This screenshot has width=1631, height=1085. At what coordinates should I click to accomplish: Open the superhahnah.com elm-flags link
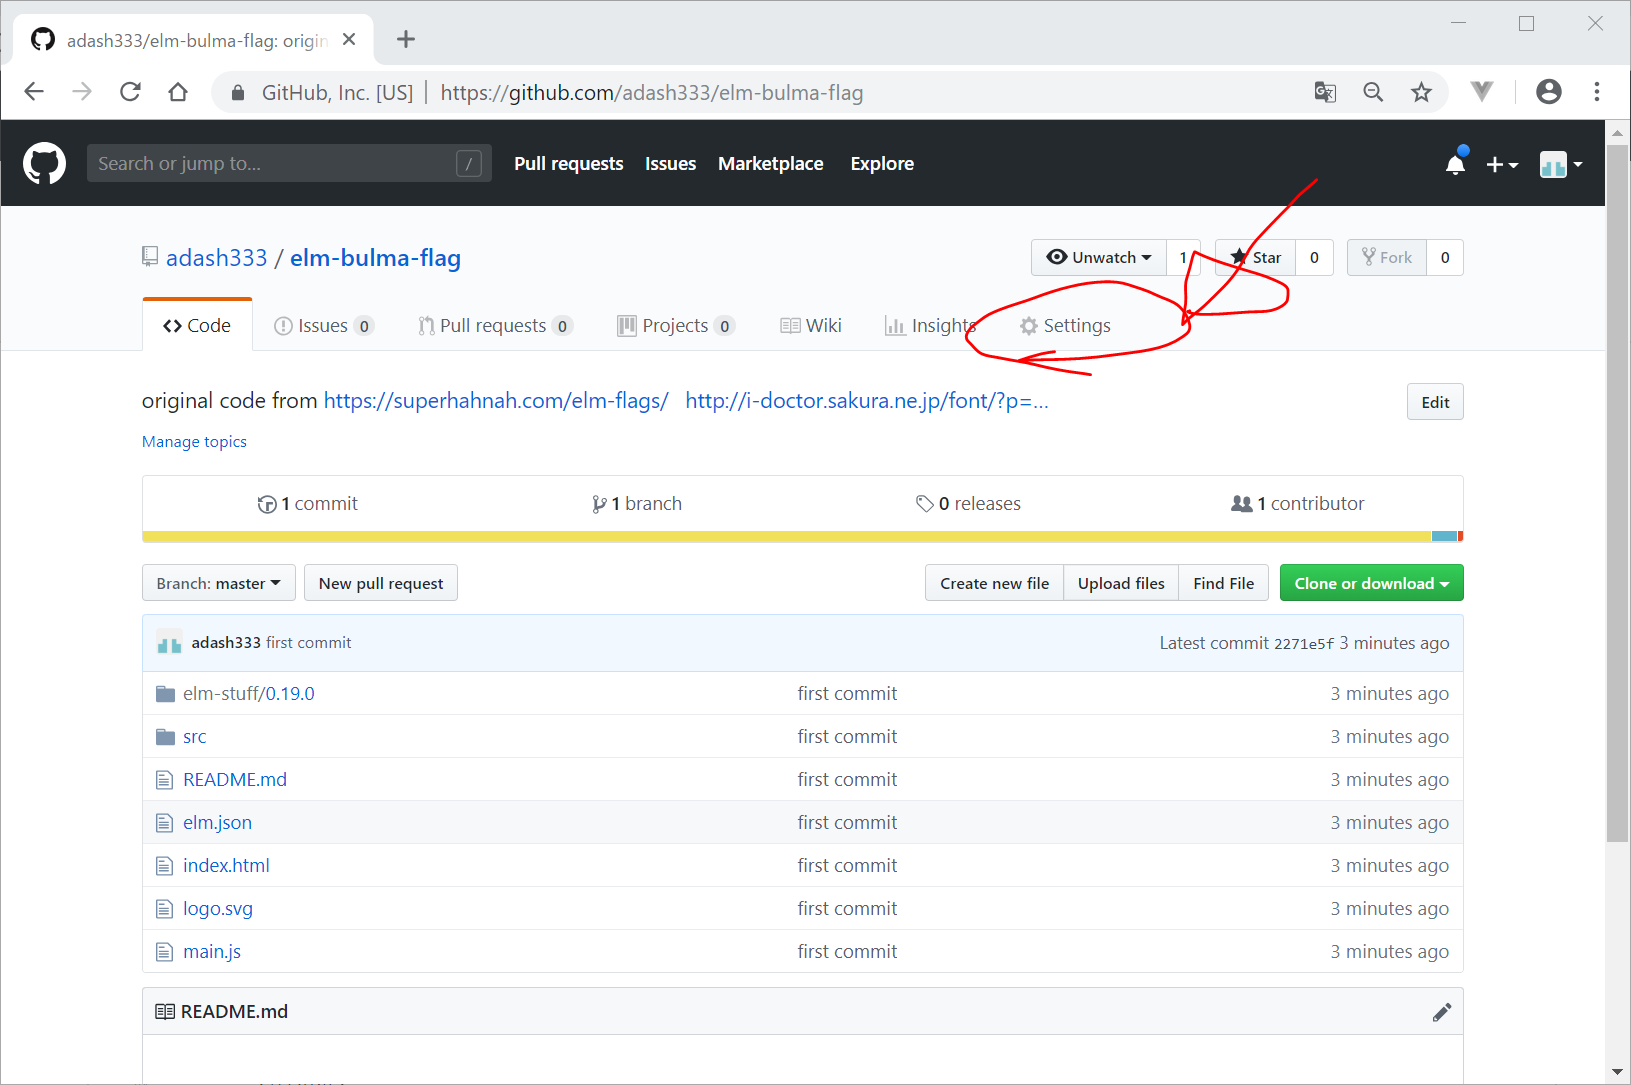[496, 401]
